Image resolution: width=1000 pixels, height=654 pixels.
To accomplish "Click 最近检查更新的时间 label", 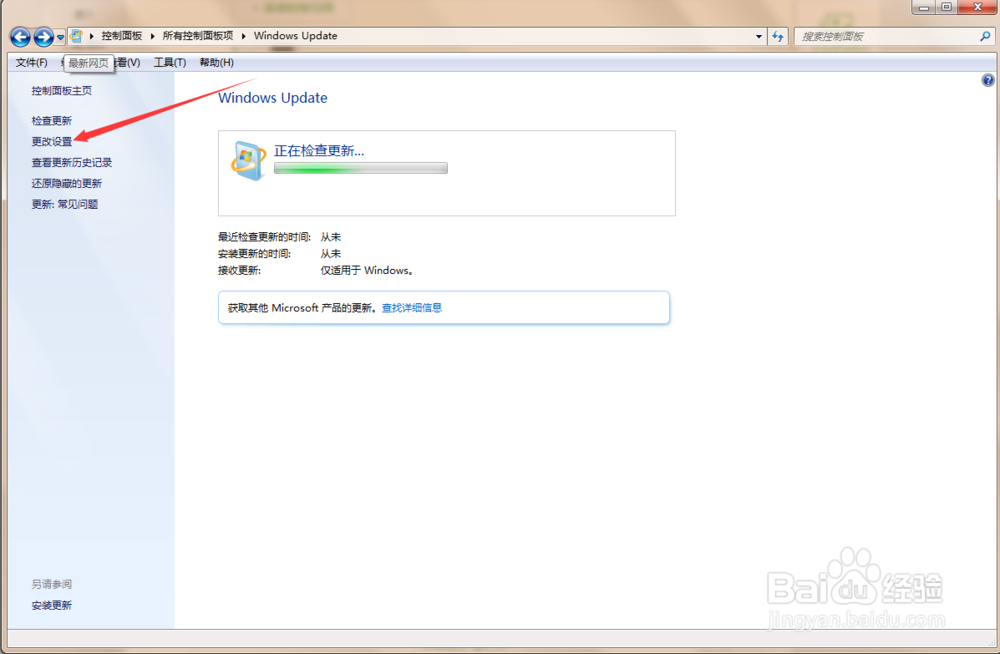I will [264, 237].
